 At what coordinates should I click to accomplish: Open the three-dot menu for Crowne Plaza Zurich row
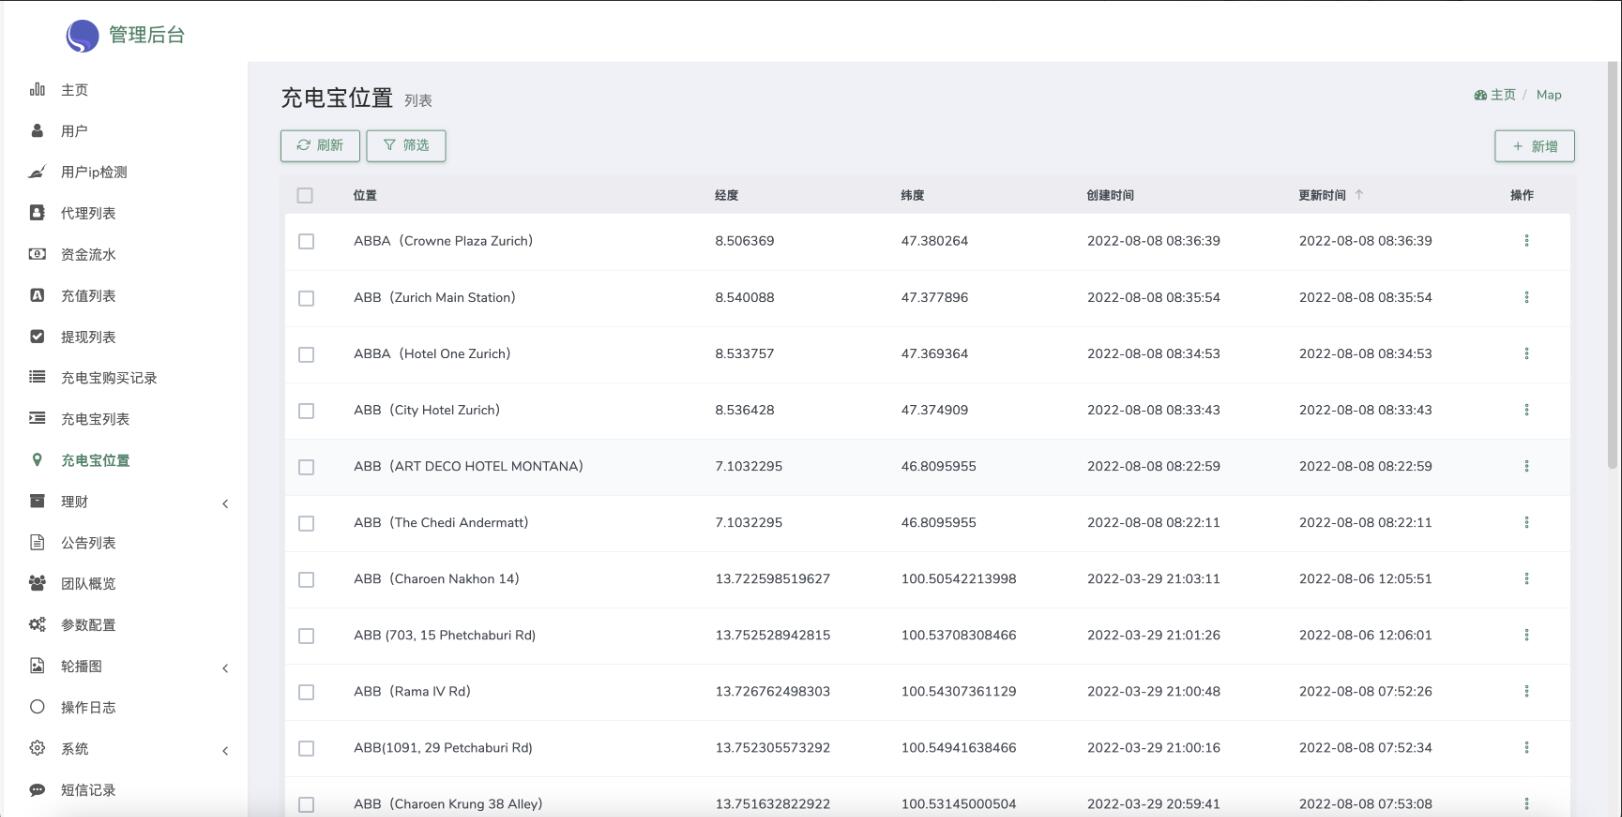tap(1526, 241)
